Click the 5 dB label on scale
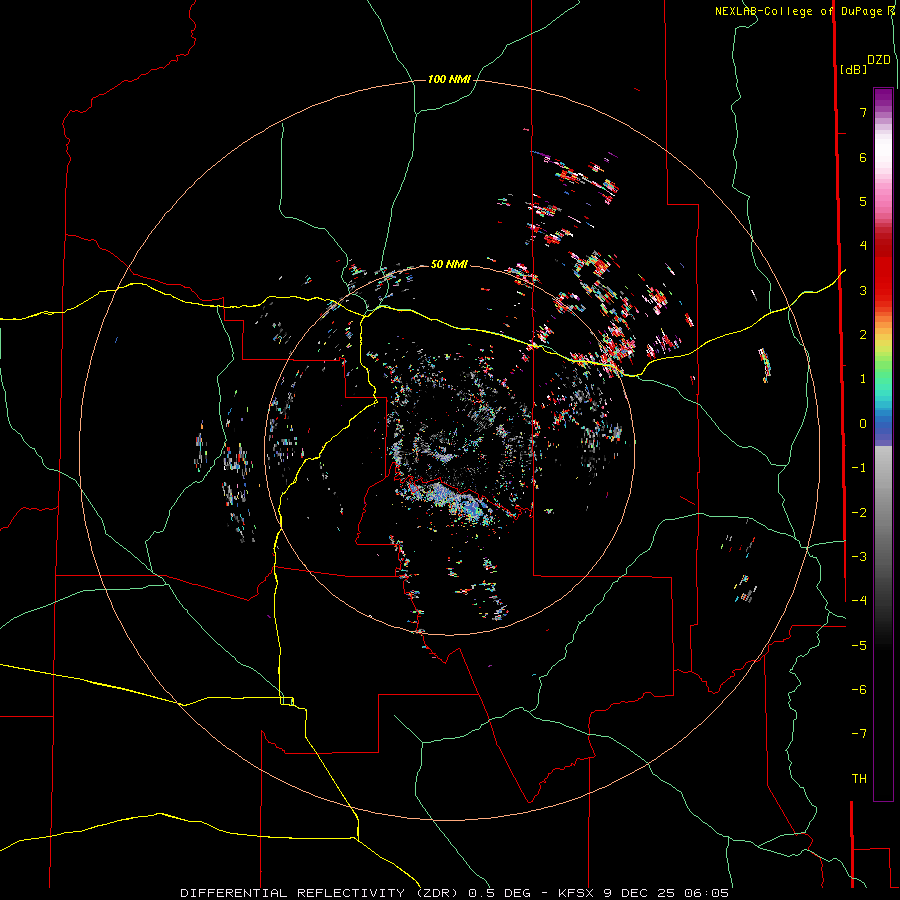 pos(863,201)
